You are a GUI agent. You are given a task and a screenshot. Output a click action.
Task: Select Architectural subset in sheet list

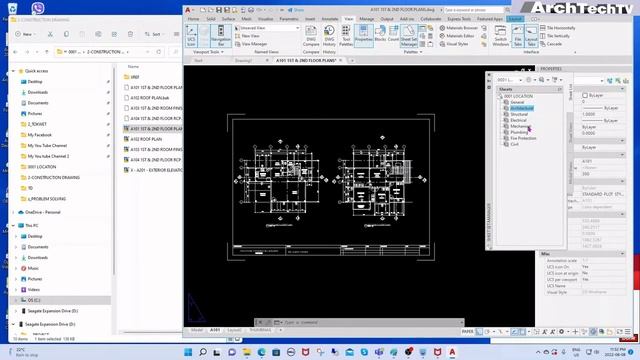click(x=522, y=108)
